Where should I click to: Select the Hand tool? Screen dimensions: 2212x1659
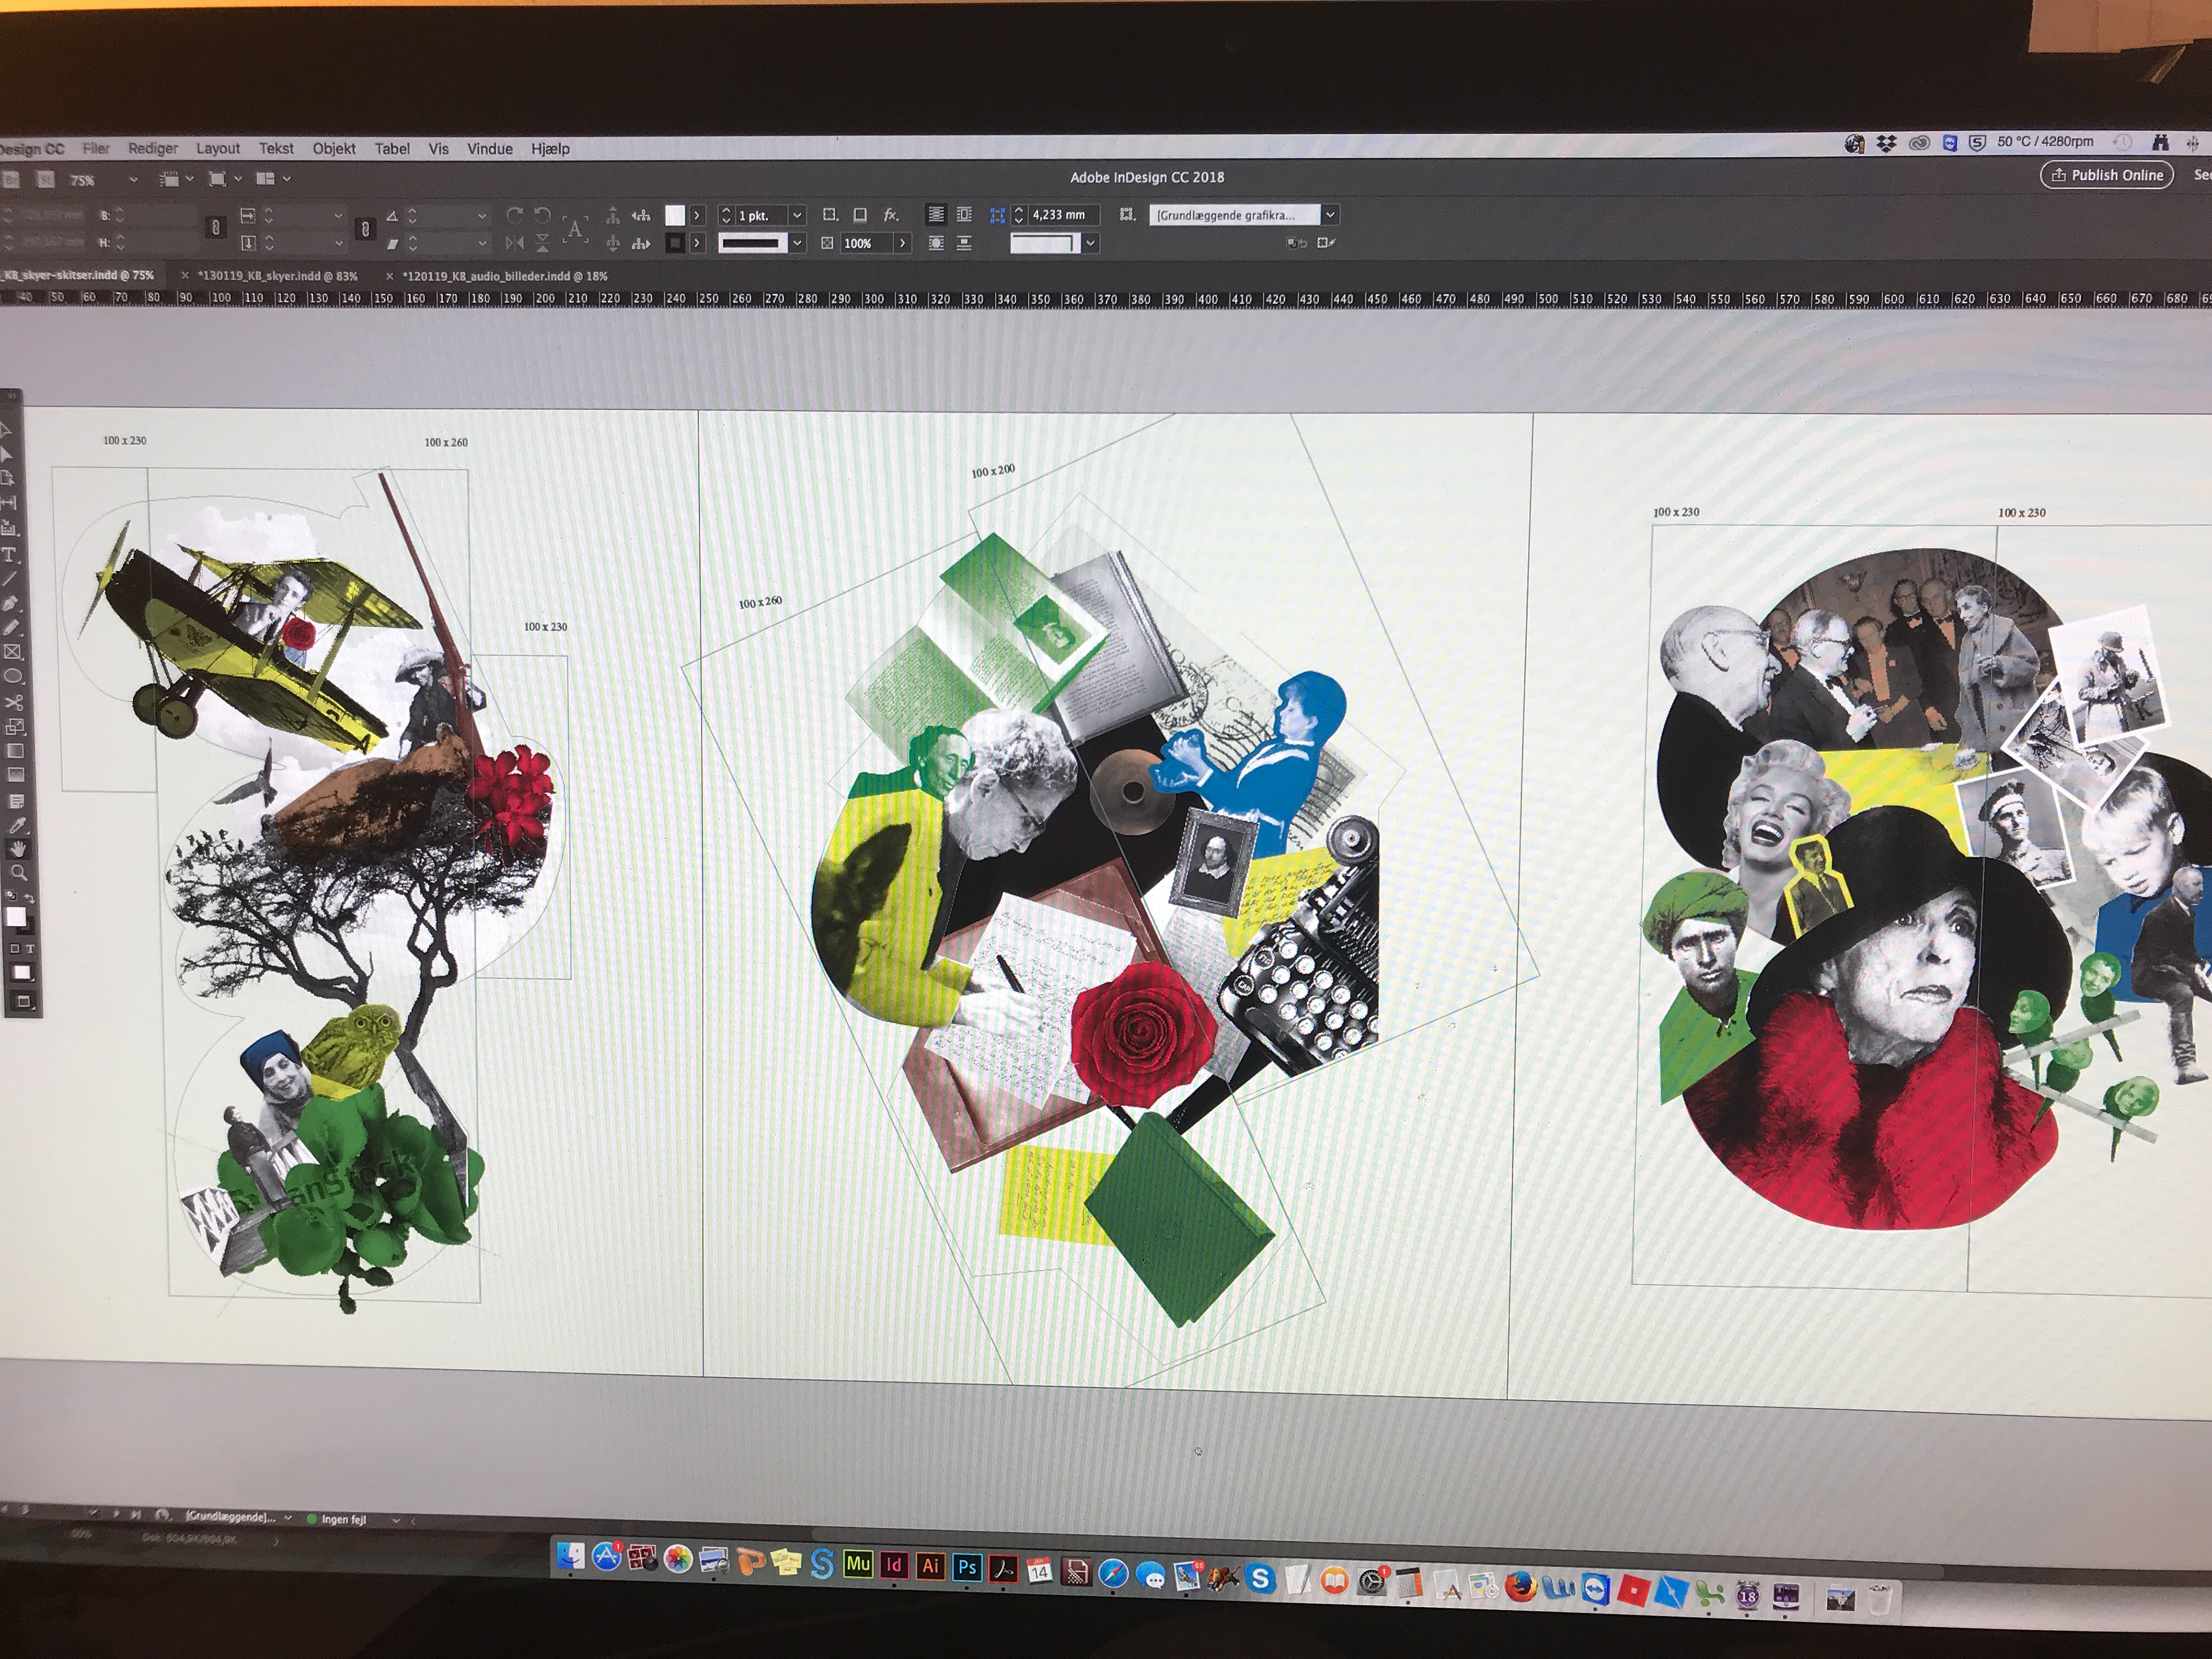18,849
